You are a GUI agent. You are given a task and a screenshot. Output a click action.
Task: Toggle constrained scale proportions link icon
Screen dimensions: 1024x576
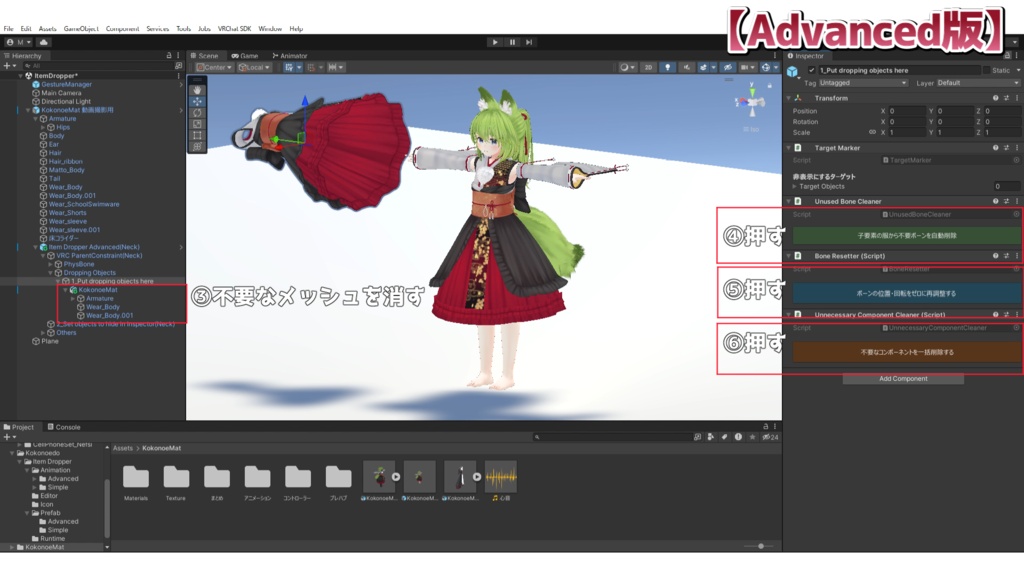tap(872, 133)
